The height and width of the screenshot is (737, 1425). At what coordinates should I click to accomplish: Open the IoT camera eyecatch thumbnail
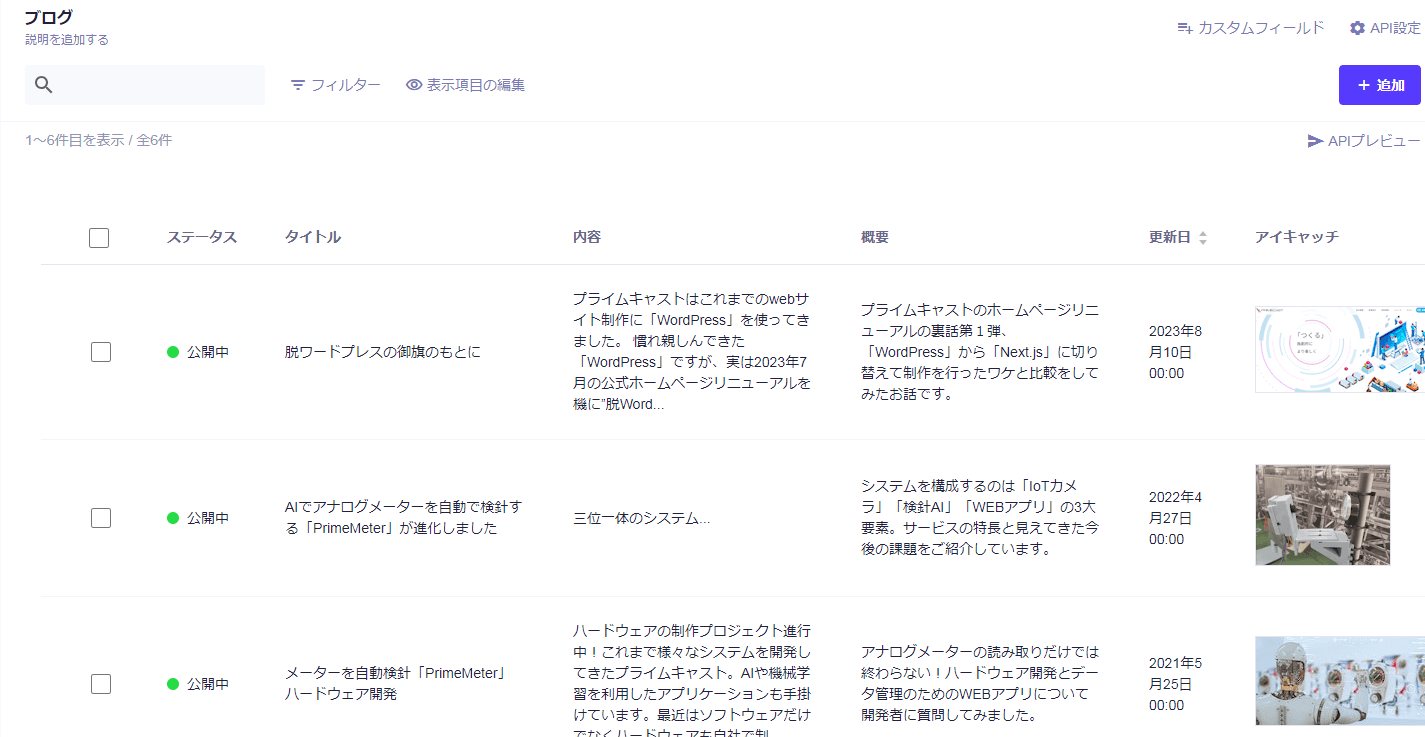tap(1322, 515)
